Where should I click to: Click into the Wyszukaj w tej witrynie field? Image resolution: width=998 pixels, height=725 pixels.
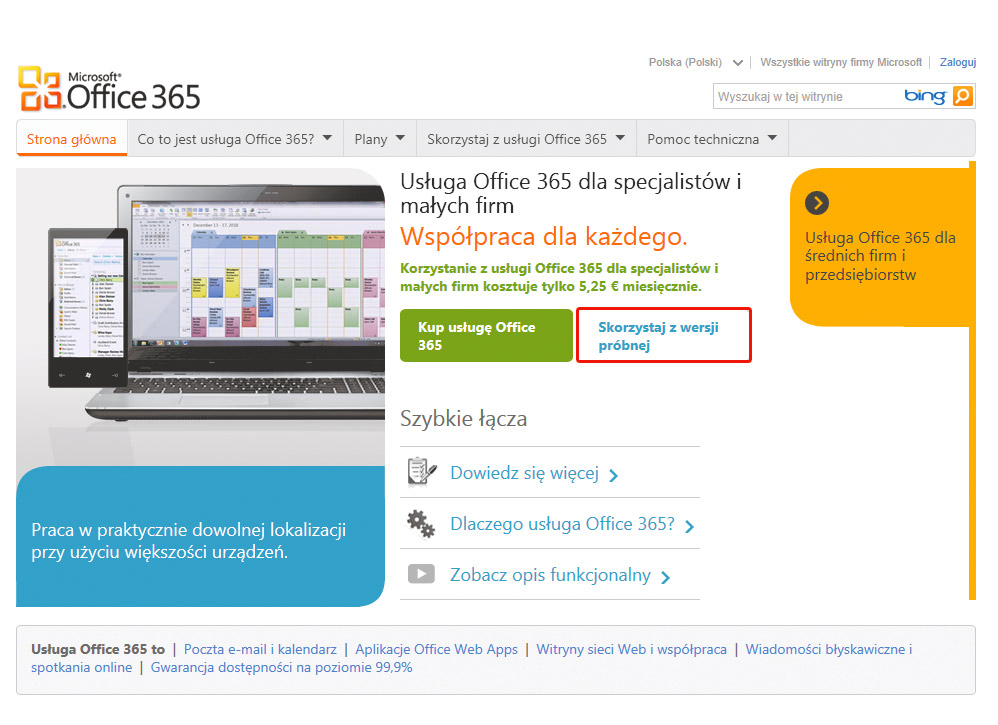tap(805, 97)
